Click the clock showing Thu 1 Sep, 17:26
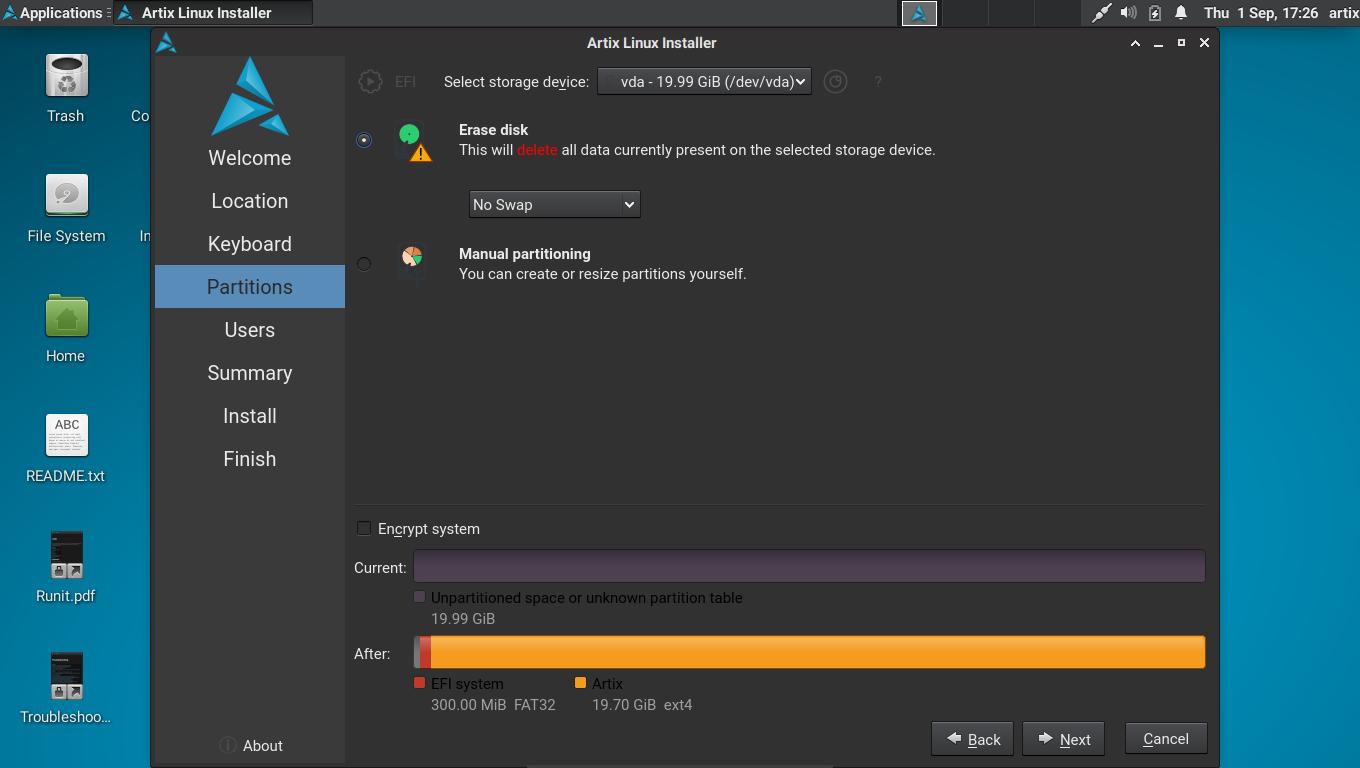The width and height of the screenshot is (1360, 768). tap(1261, 13)
